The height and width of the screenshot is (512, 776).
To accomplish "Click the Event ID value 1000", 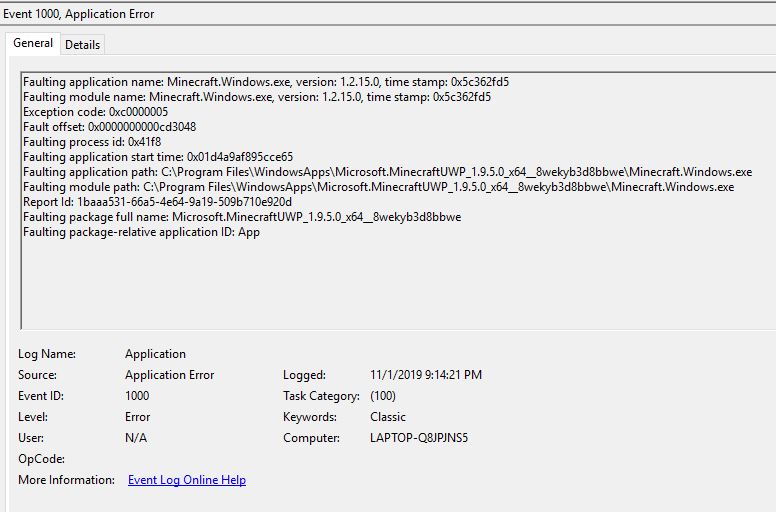I will click(x=137, y=396).
